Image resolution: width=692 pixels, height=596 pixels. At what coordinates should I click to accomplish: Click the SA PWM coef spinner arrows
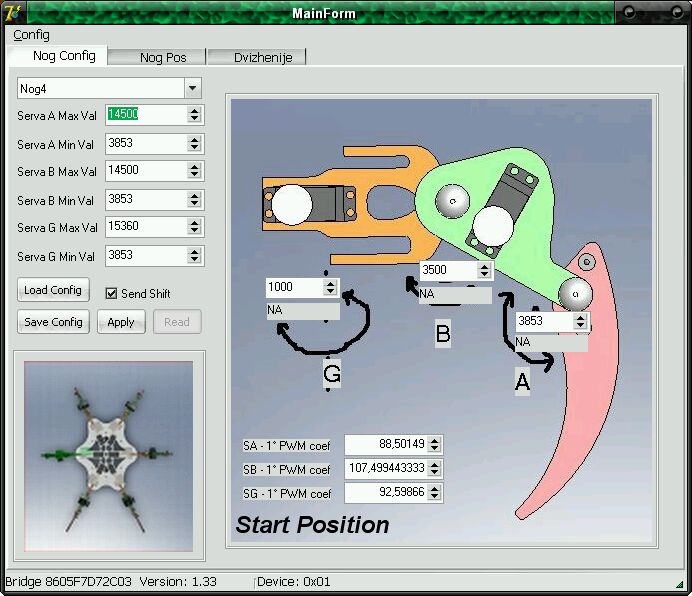pos(434,445)
